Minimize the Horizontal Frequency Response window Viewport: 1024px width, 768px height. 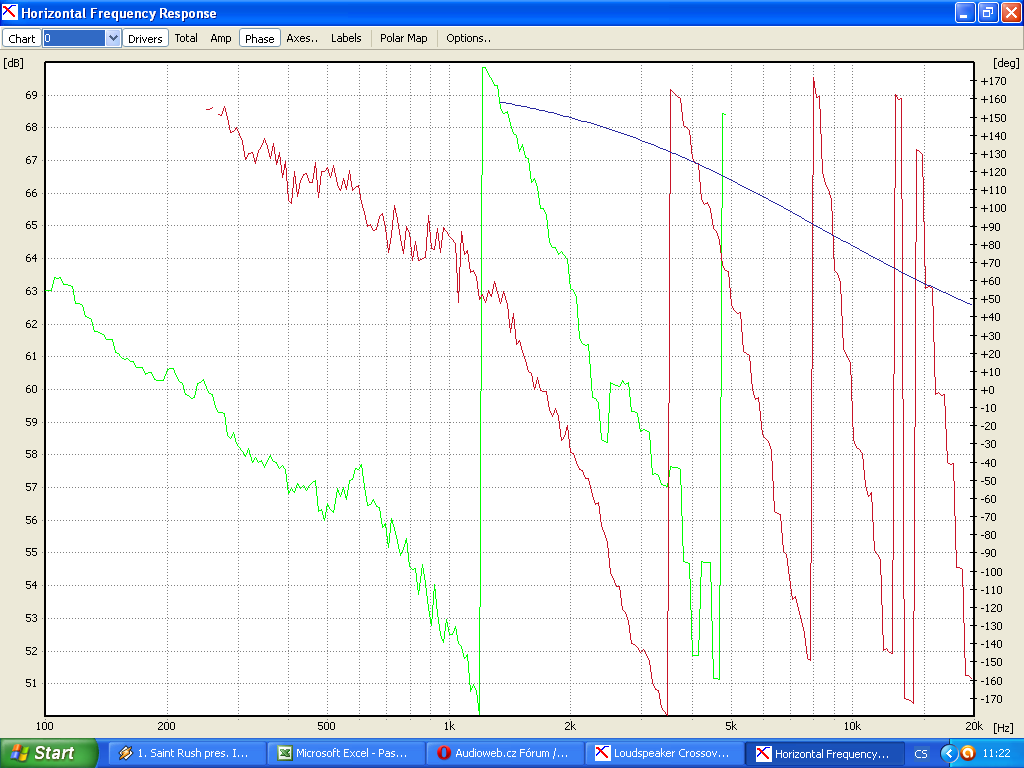point(965,12)
